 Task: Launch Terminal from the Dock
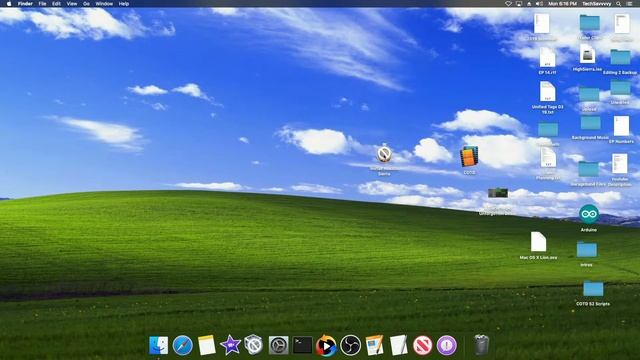pos(302,345)
